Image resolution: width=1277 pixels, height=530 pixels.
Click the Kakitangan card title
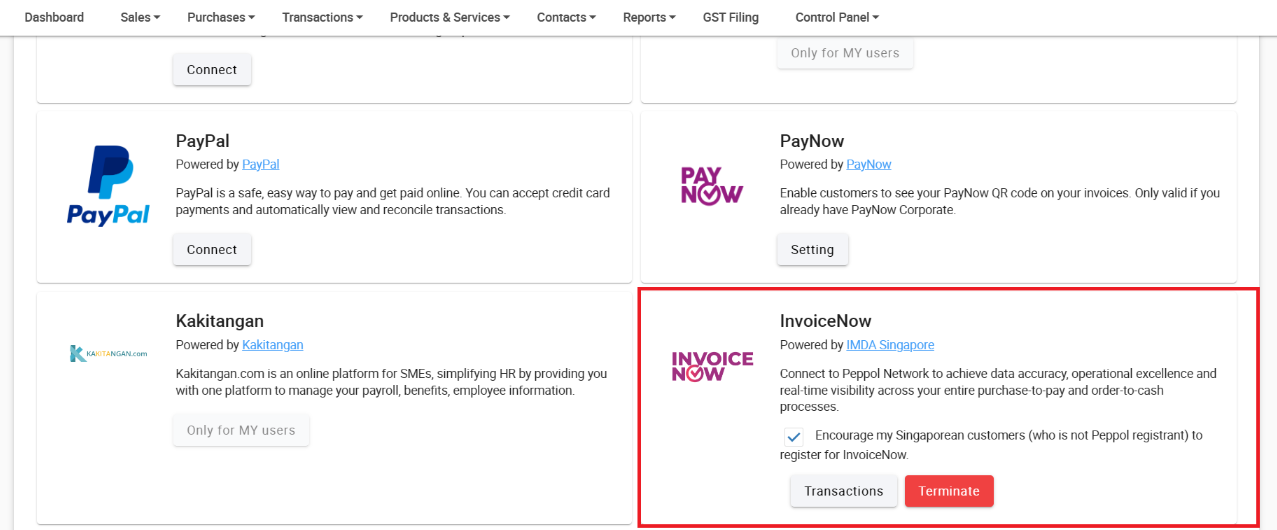coord(220,321)
